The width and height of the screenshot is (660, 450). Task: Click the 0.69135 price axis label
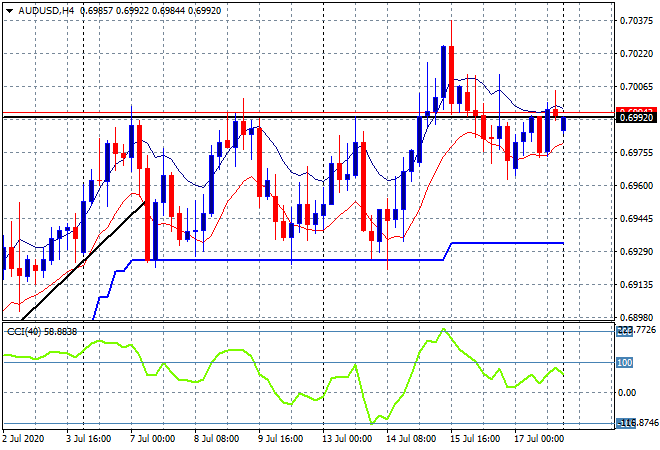coord(636,285)
